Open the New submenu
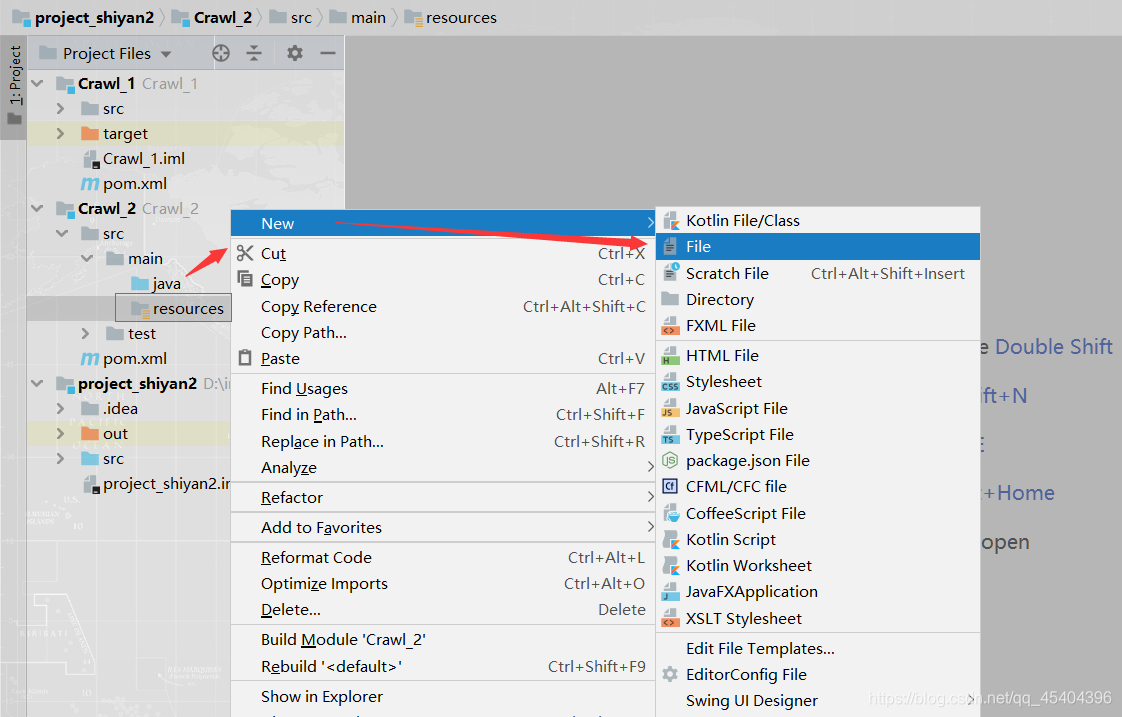 click(443, 223)
